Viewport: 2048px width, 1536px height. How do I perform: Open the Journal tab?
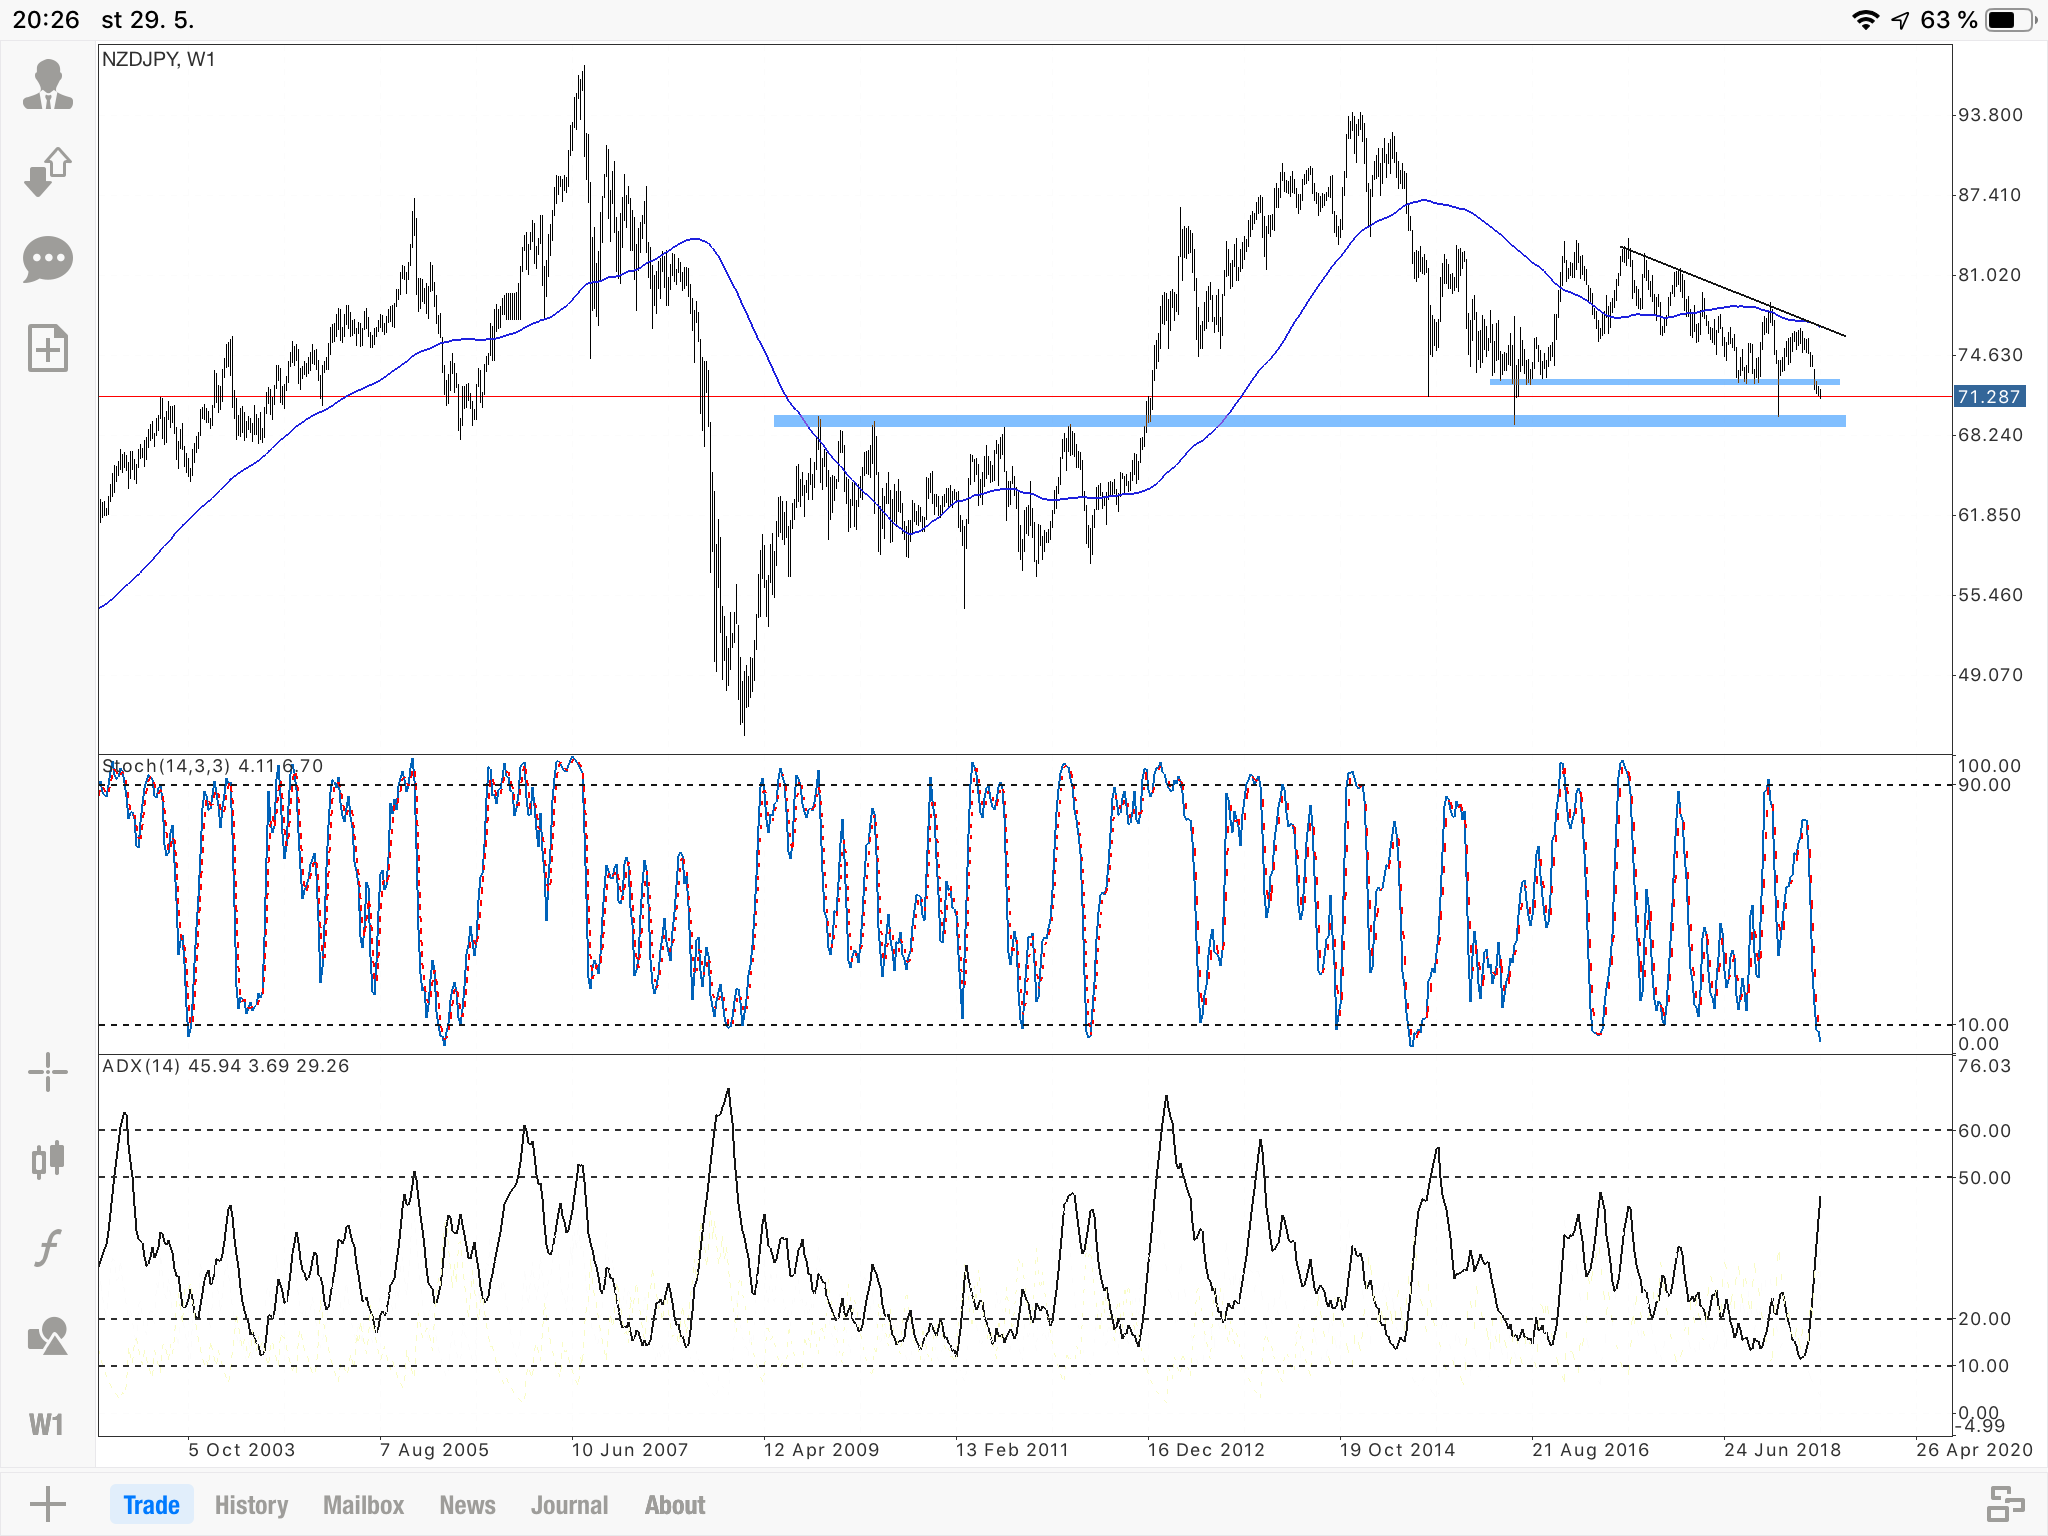(569, 1505)
